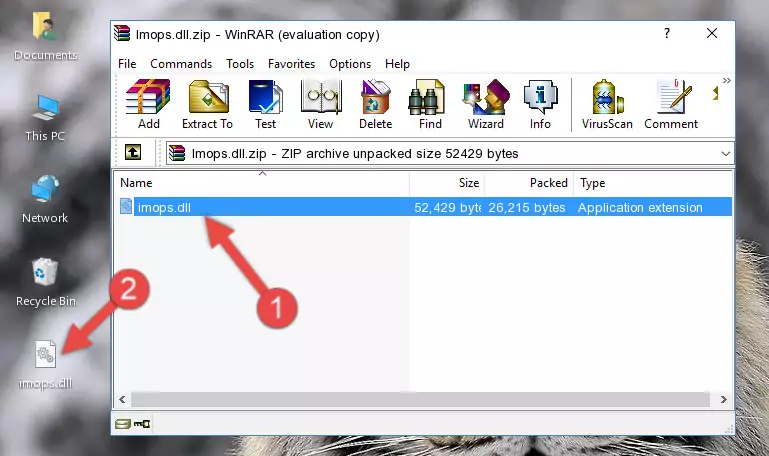Sort by the Name column header
769x456 pixels.
coord(262,183)
